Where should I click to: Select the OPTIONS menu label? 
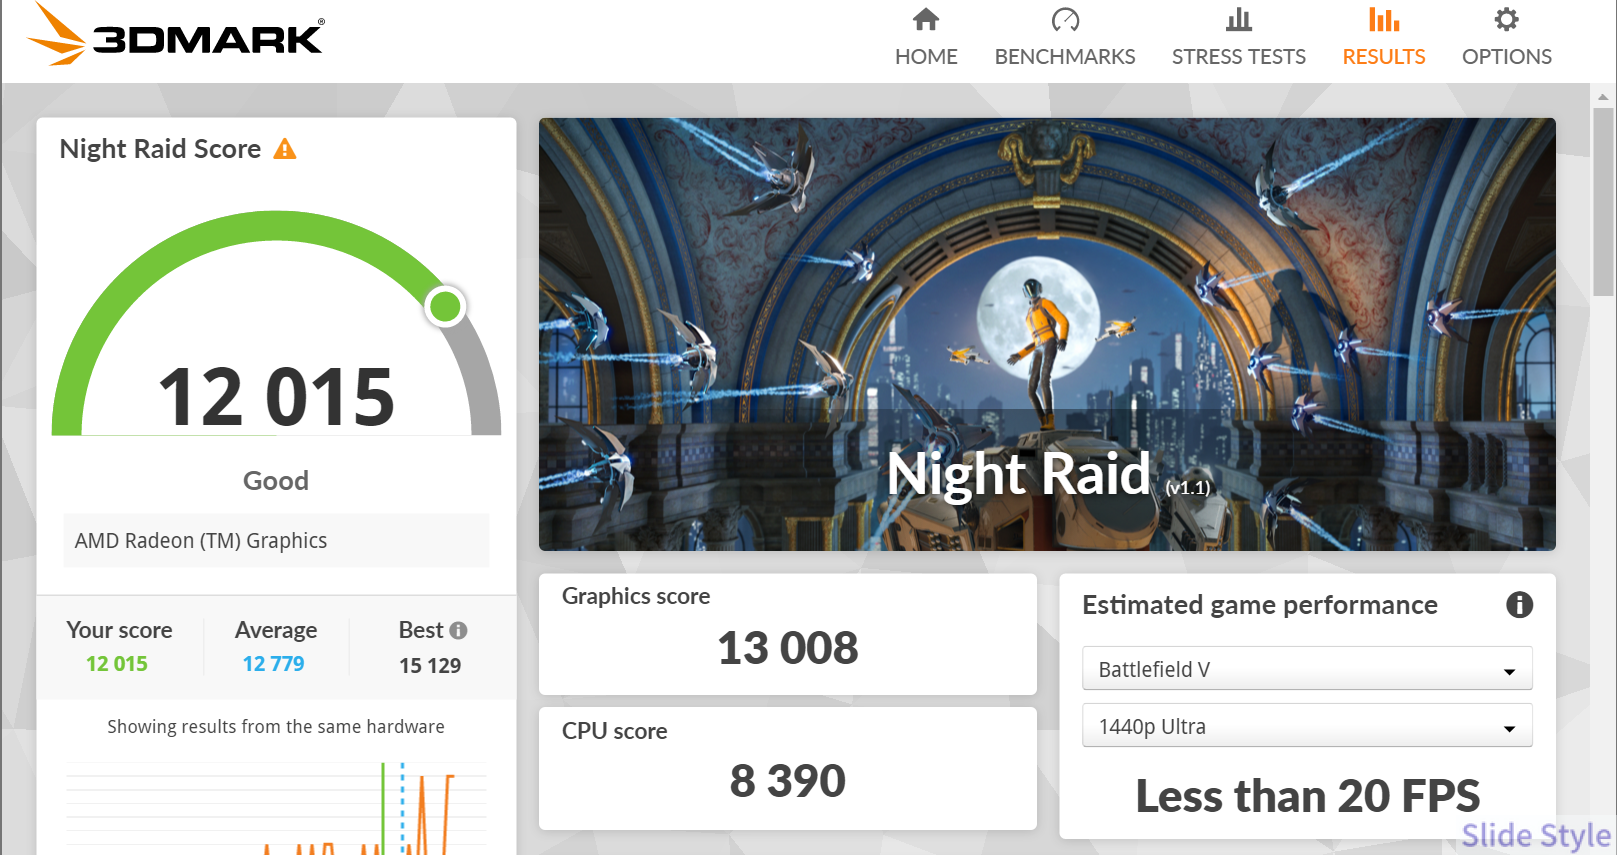point(1506,57)
